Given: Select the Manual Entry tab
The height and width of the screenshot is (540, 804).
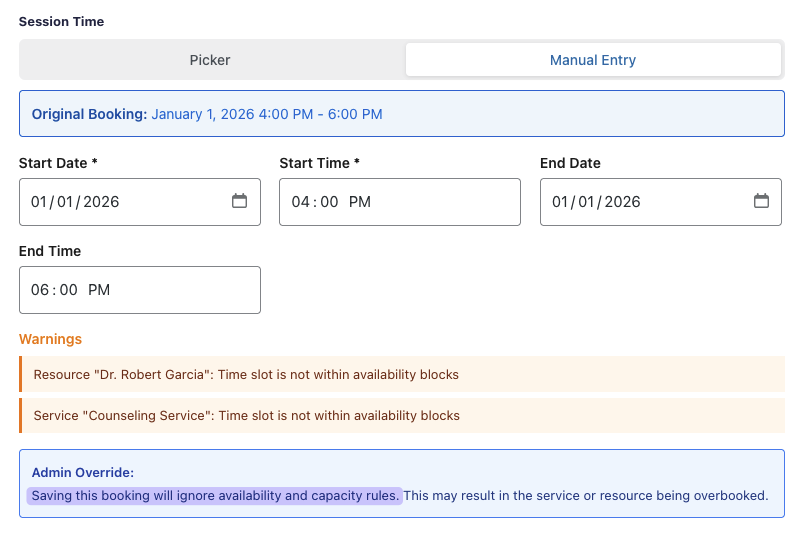Looking at the screenshot, I should [x=593, y=60].
